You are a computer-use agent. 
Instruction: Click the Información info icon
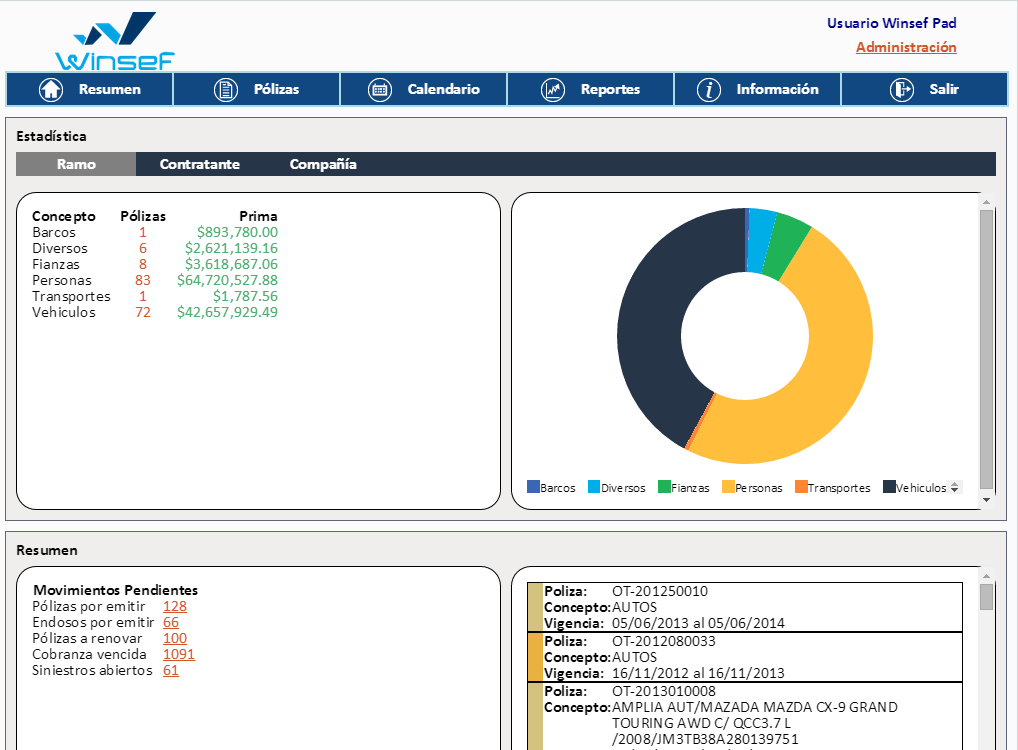click(709, 89)
